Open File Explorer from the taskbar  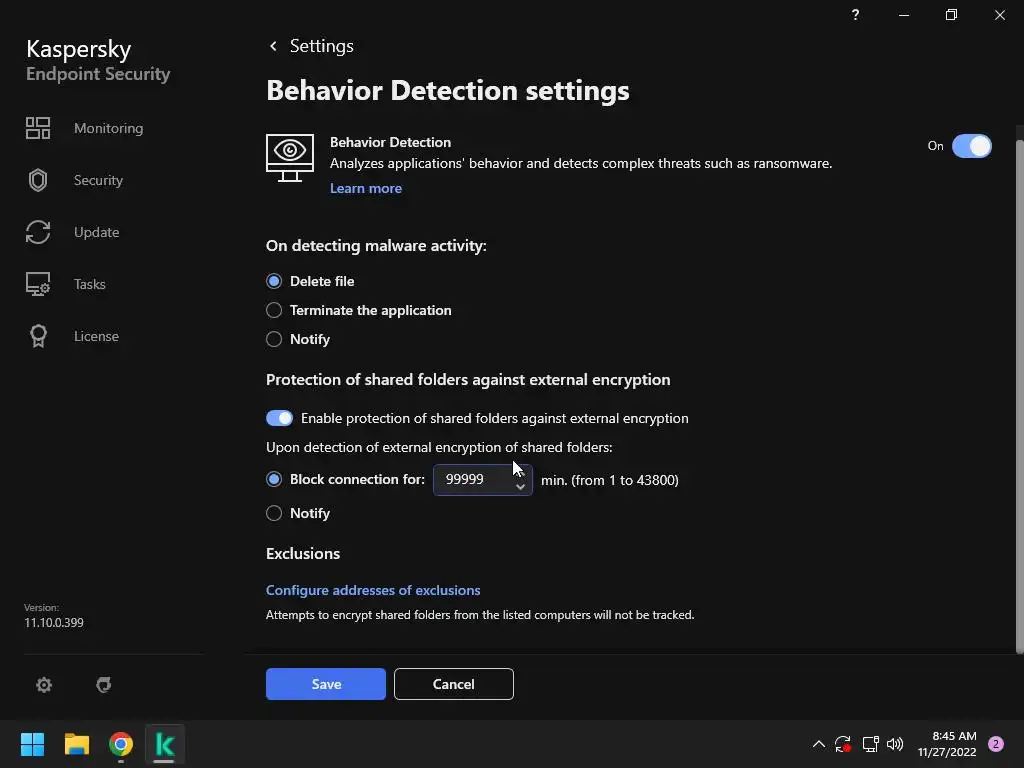(x=76, y=744)
